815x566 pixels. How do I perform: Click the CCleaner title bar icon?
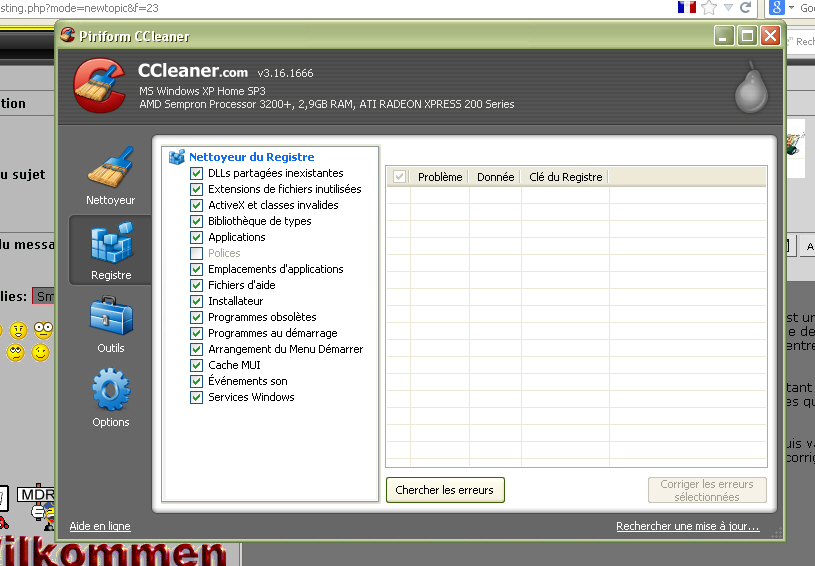coord(68,35)
